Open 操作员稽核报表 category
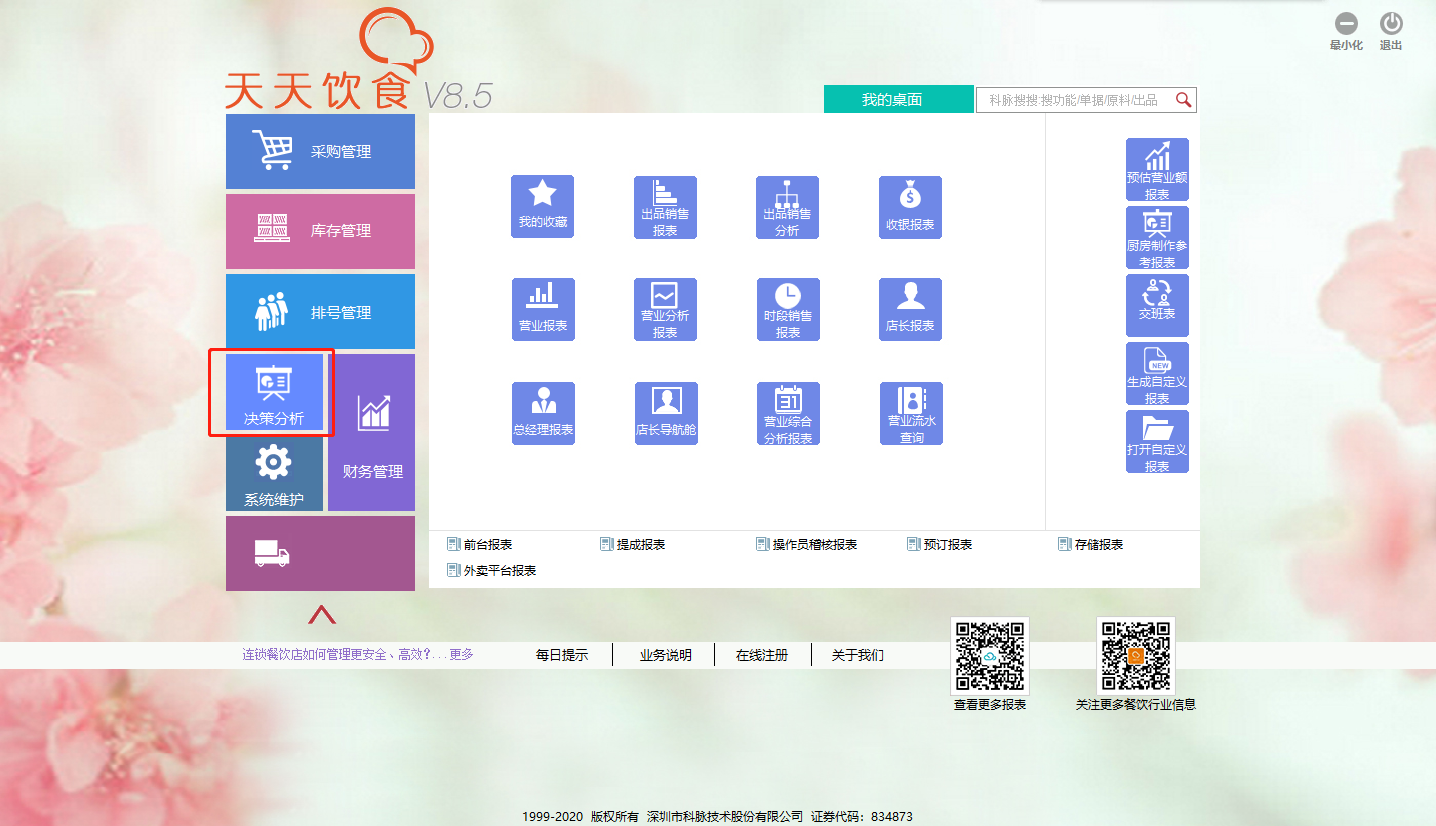This screenshot has height=826, width=1436. click(807, 544)
